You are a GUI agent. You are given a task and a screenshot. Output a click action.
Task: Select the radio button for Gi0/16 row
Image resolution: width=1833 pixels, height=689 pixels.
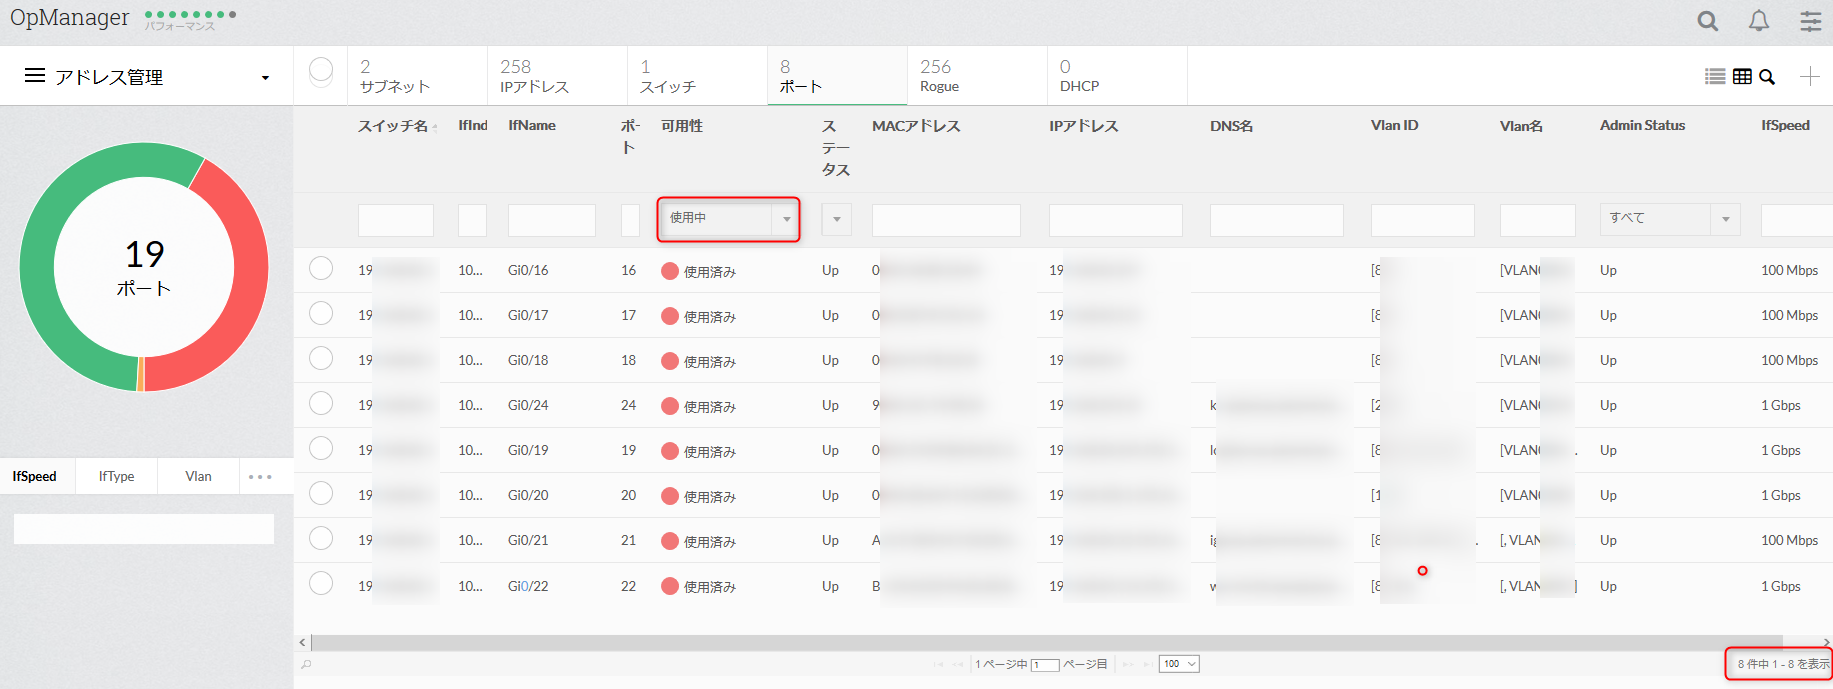(x=321, y=268)
